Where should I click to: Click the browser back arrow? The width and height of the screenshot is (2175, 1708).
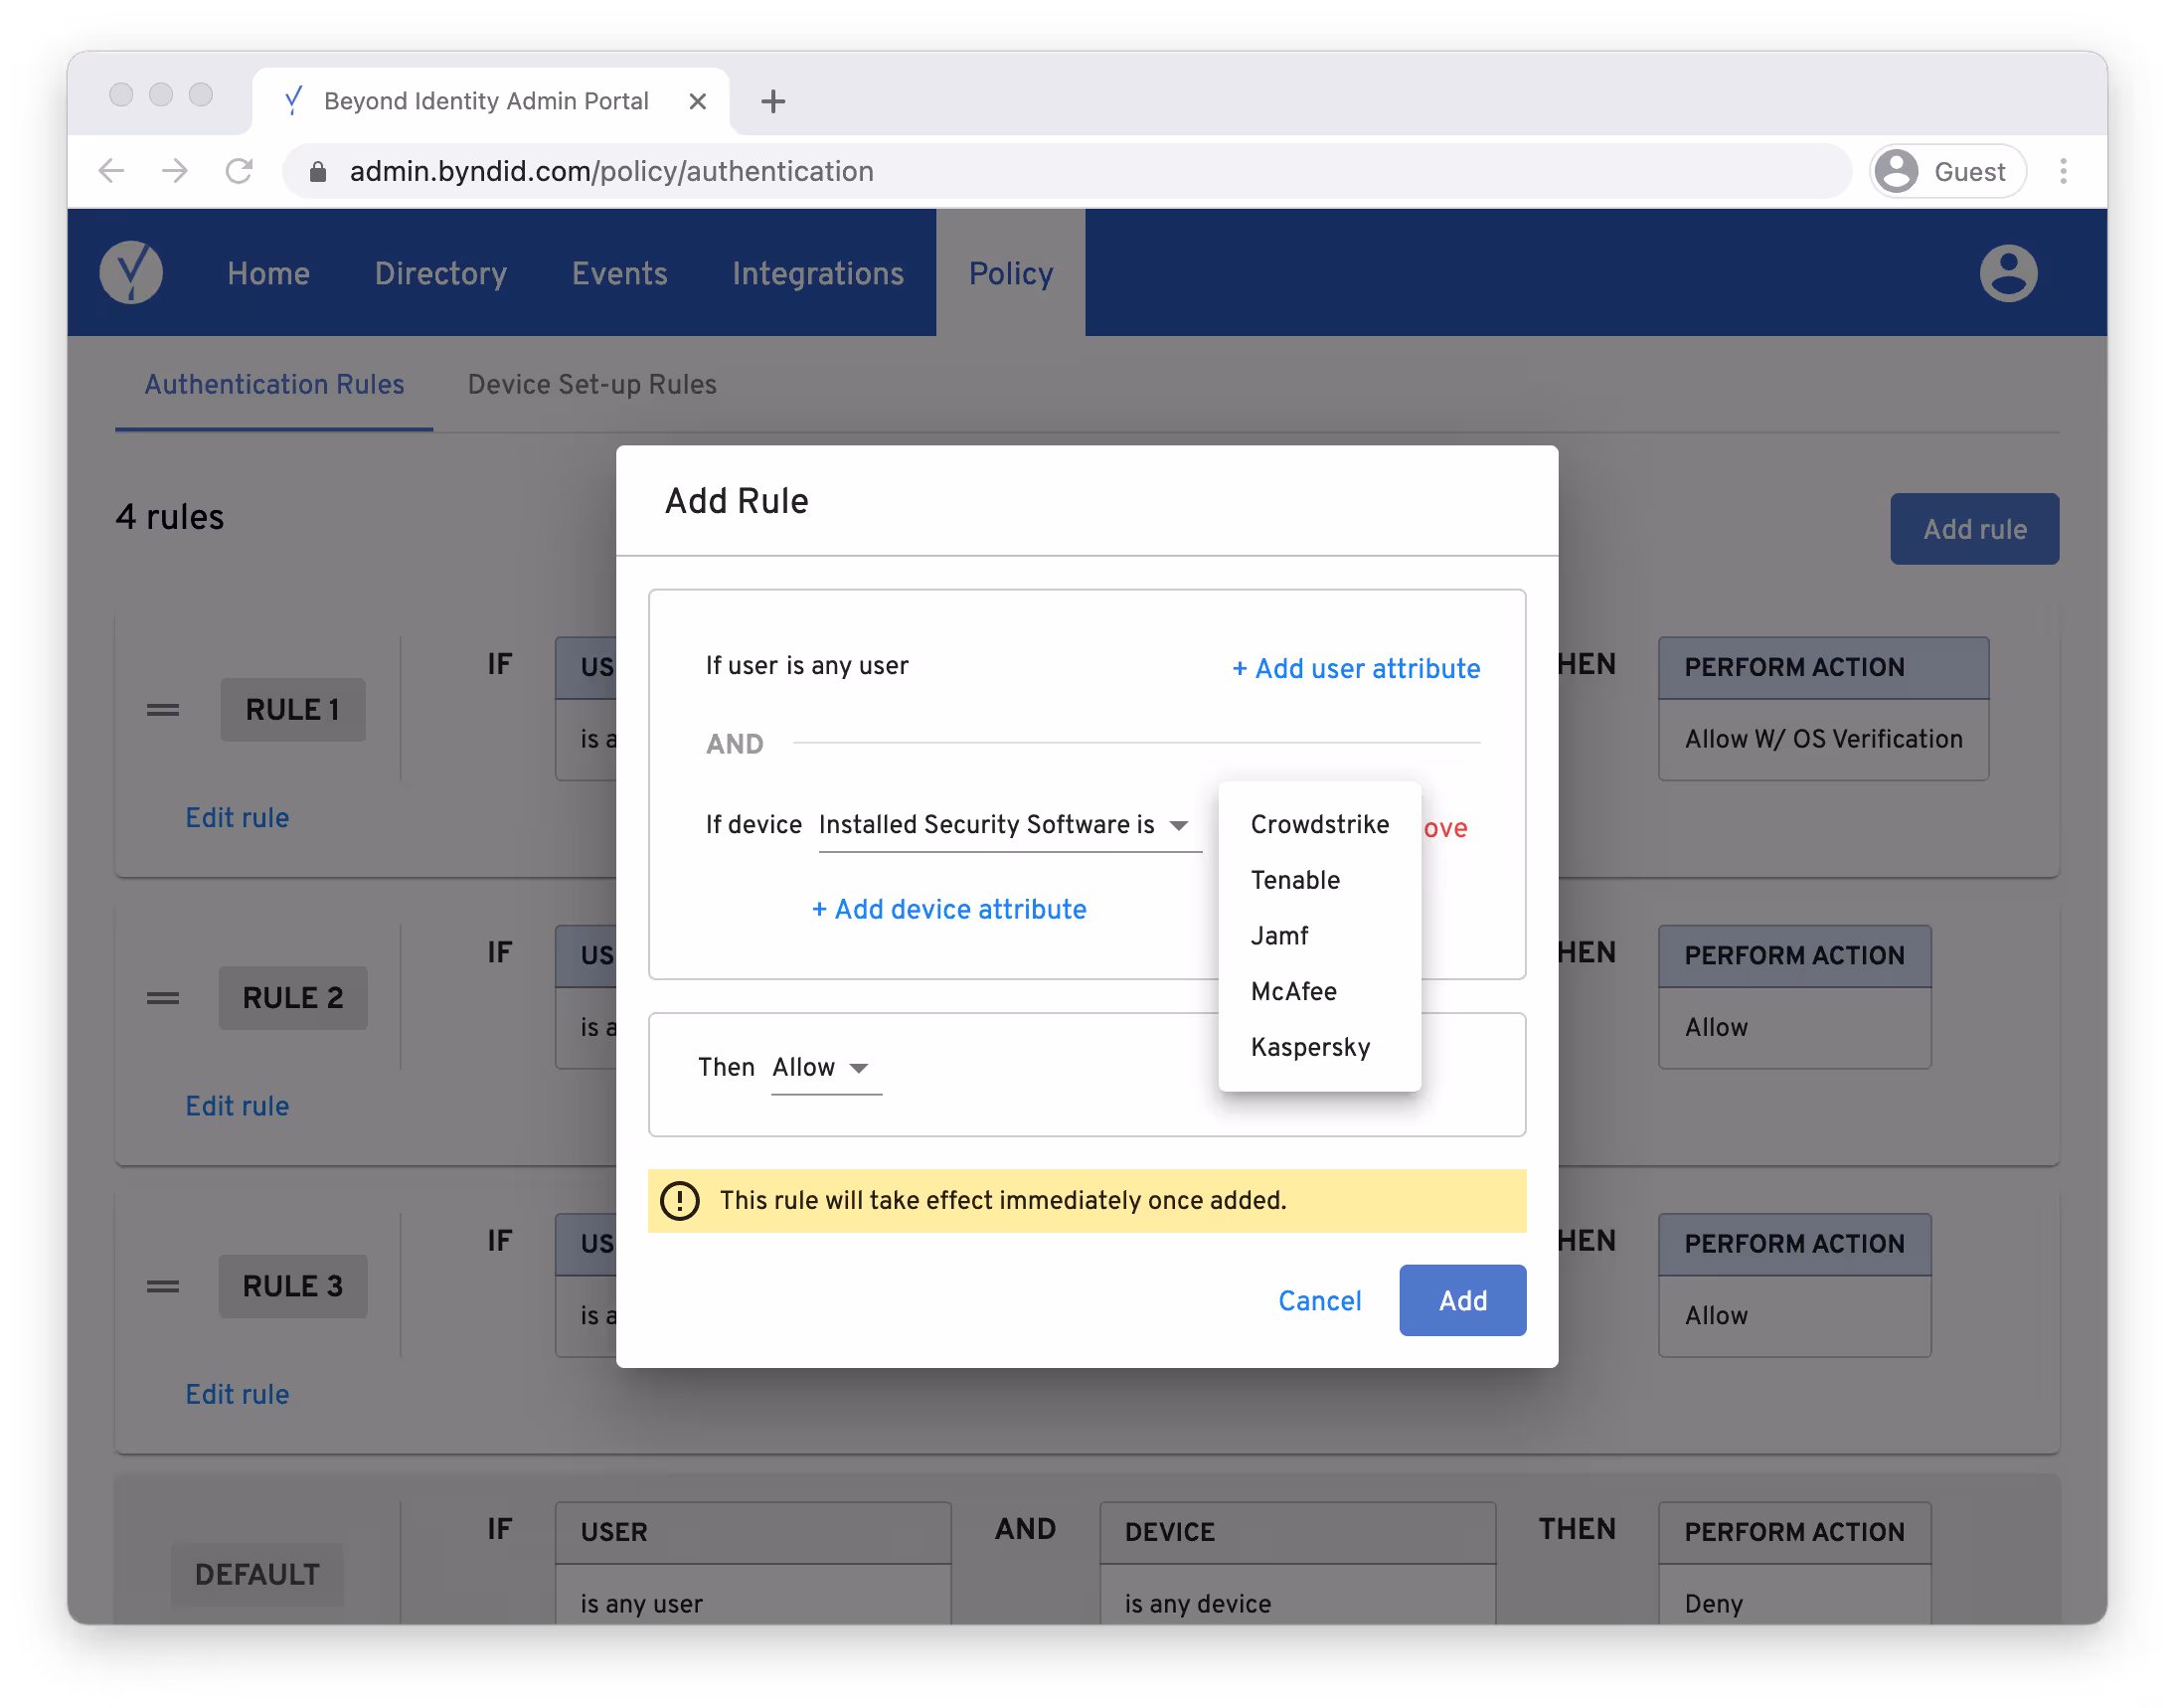pyautogui.click(x=112, y=171)
